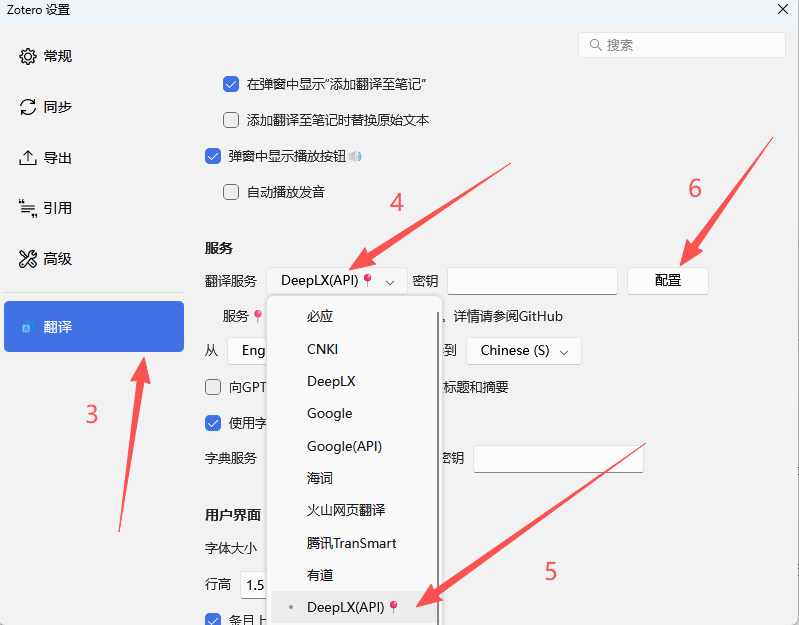Choose DeepLX(API) at the list bottom
This screenshot has width=799, height=625.
coord(354,607)
